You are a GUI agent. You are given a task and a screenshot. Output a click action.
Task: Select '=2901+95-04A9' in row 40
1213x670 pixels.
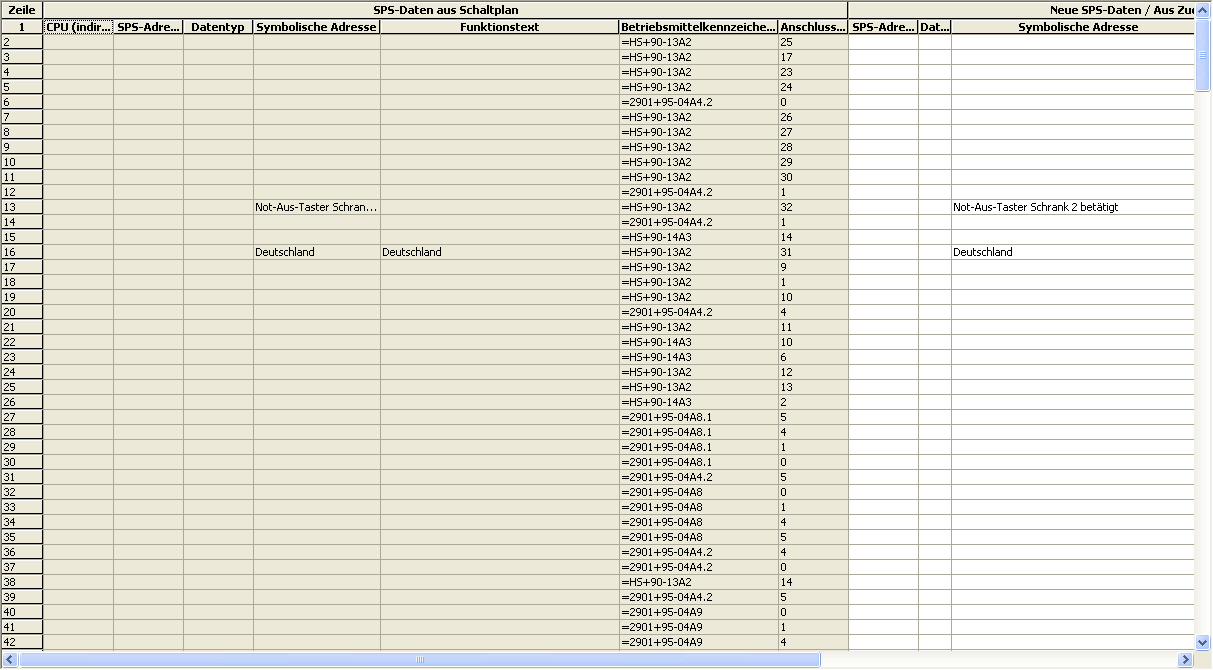[x=698, y=612]
